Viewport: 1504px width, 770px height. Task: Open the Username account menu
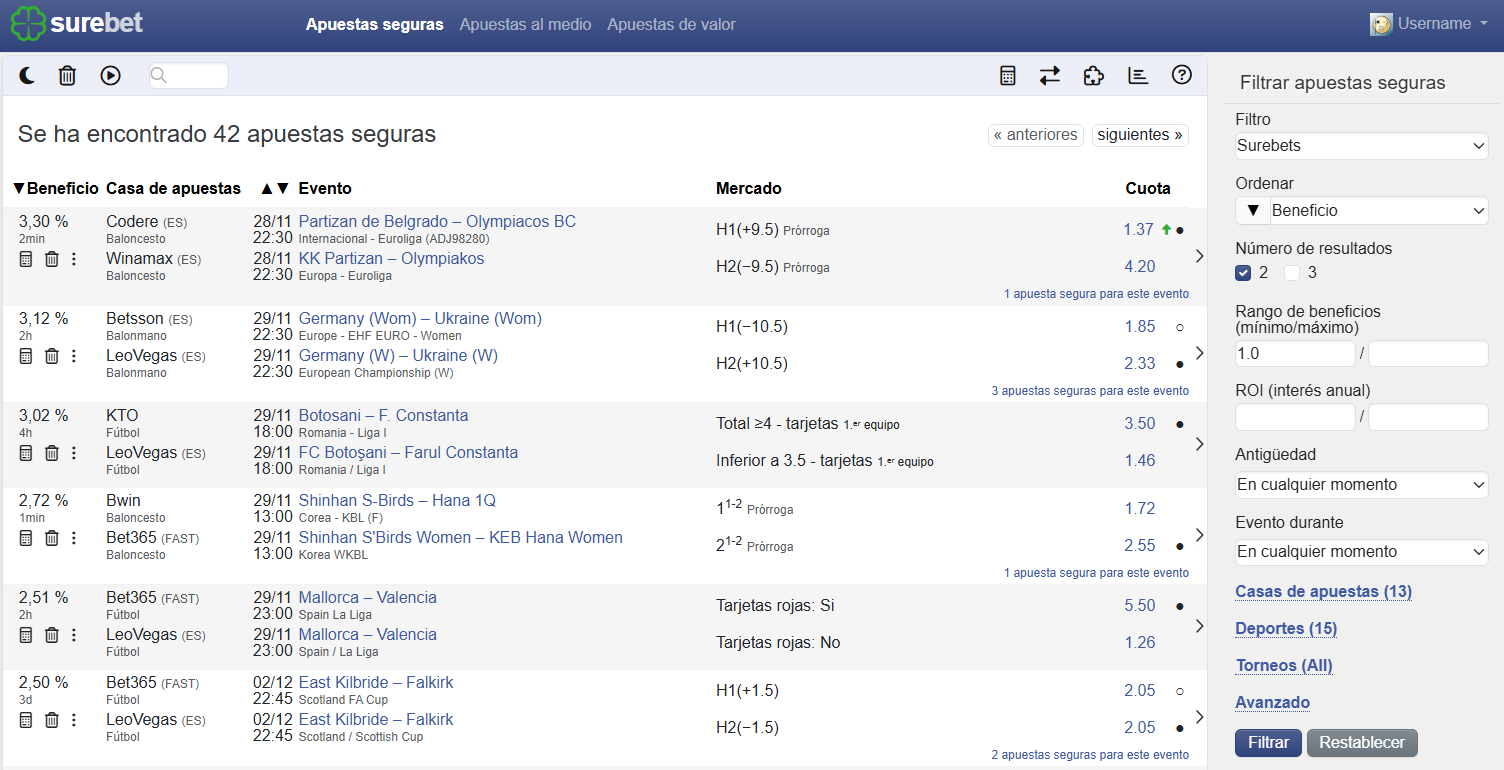pyautogui.click(x=1429, y=24)
